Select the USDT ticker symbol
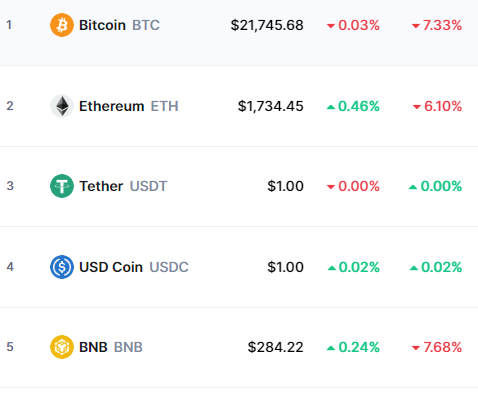 (x=148, y=186)
